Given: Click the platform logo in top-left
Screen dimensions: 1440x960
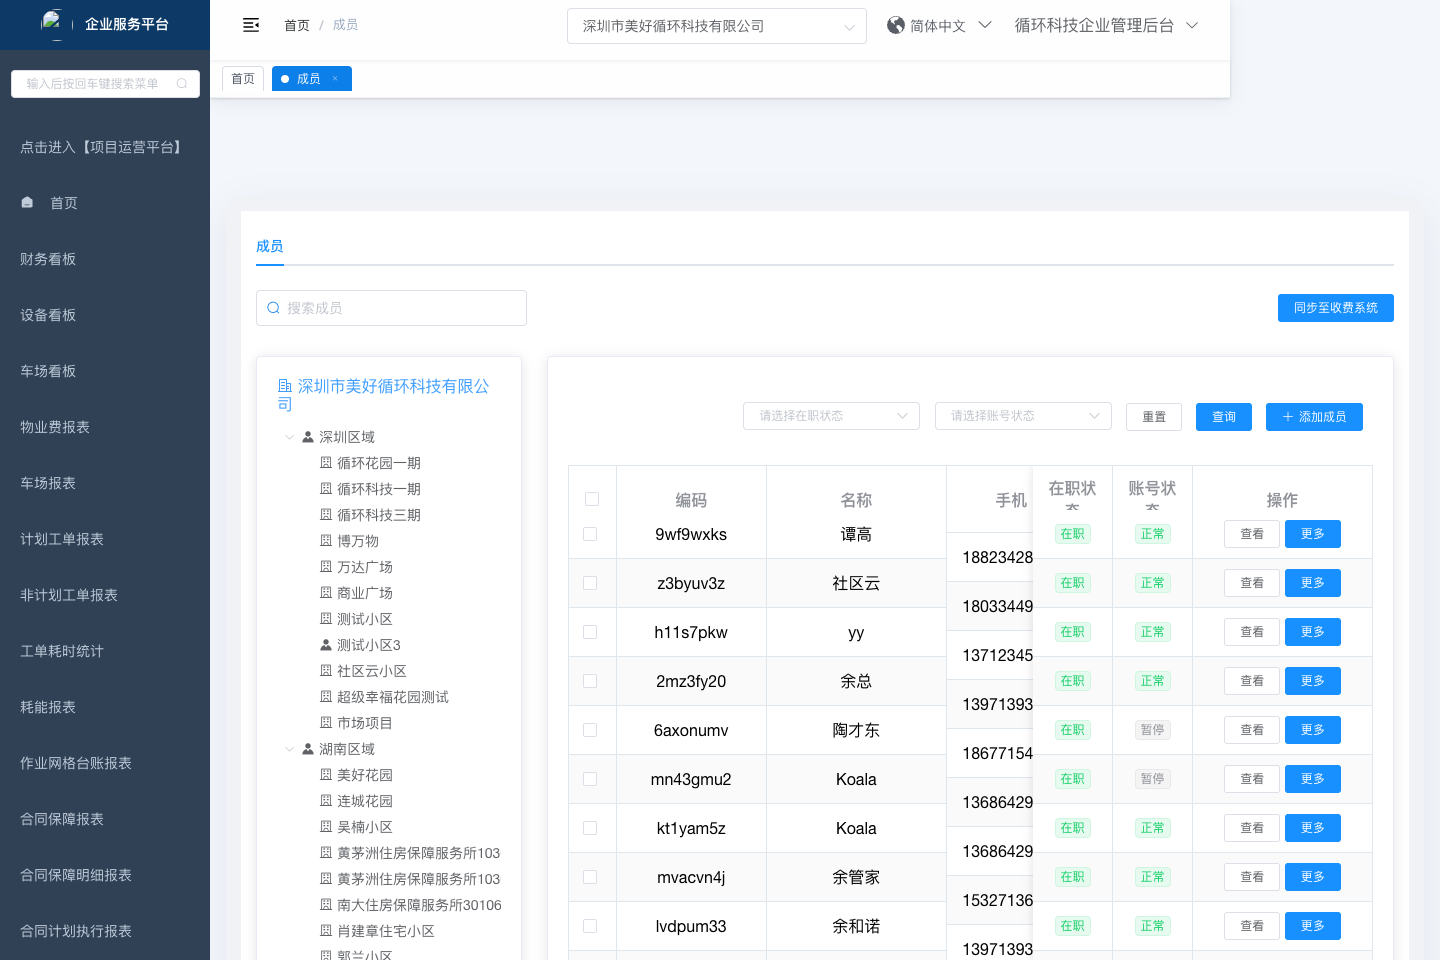Looking at the screenshot, I should [x=52, y=23].
